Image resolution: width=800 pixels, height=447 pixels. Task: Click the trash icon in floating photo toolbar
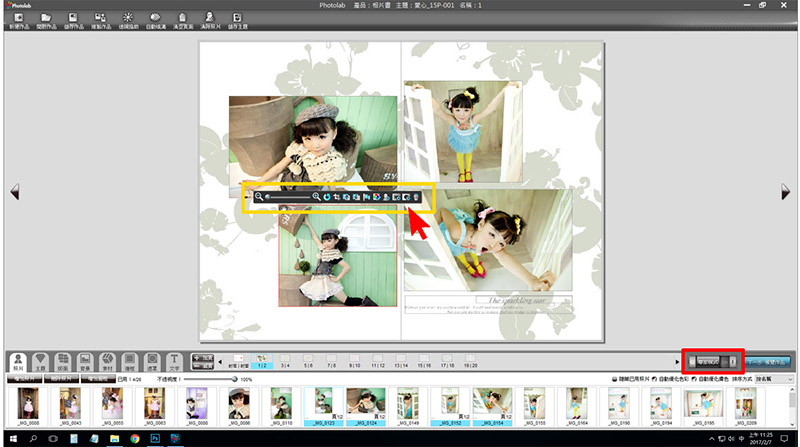click(416, 197)
